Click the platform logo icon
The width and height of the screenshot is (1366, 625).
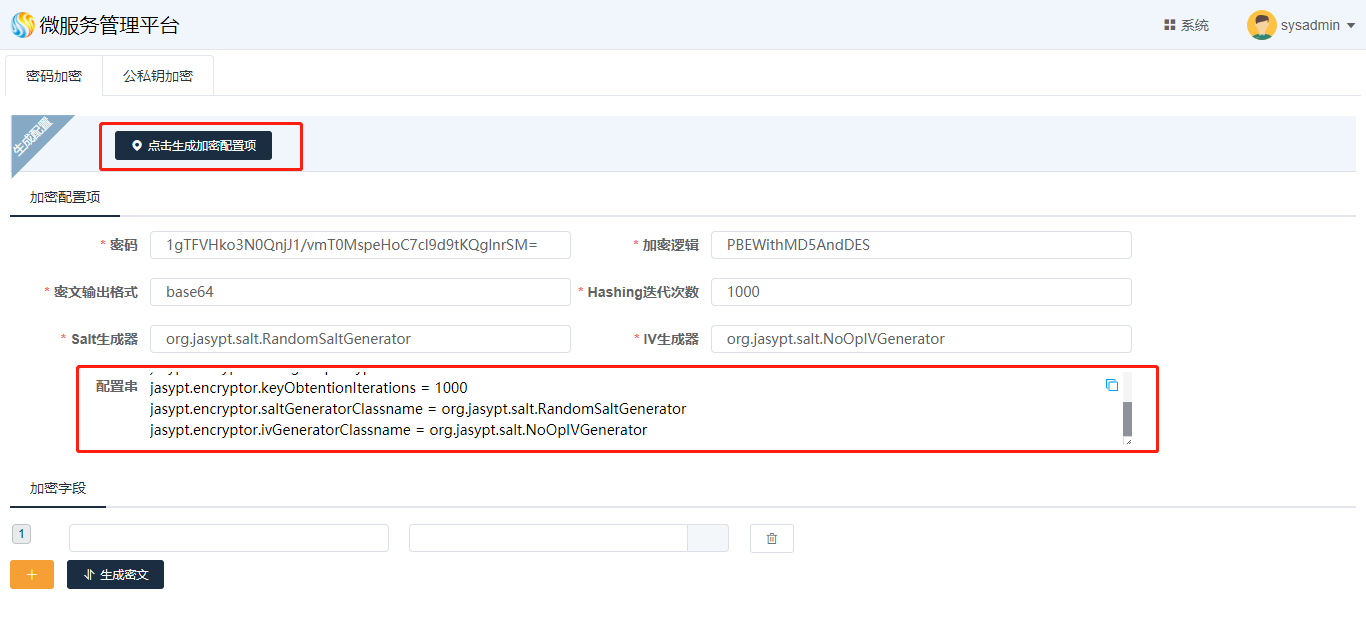[22, 25]
